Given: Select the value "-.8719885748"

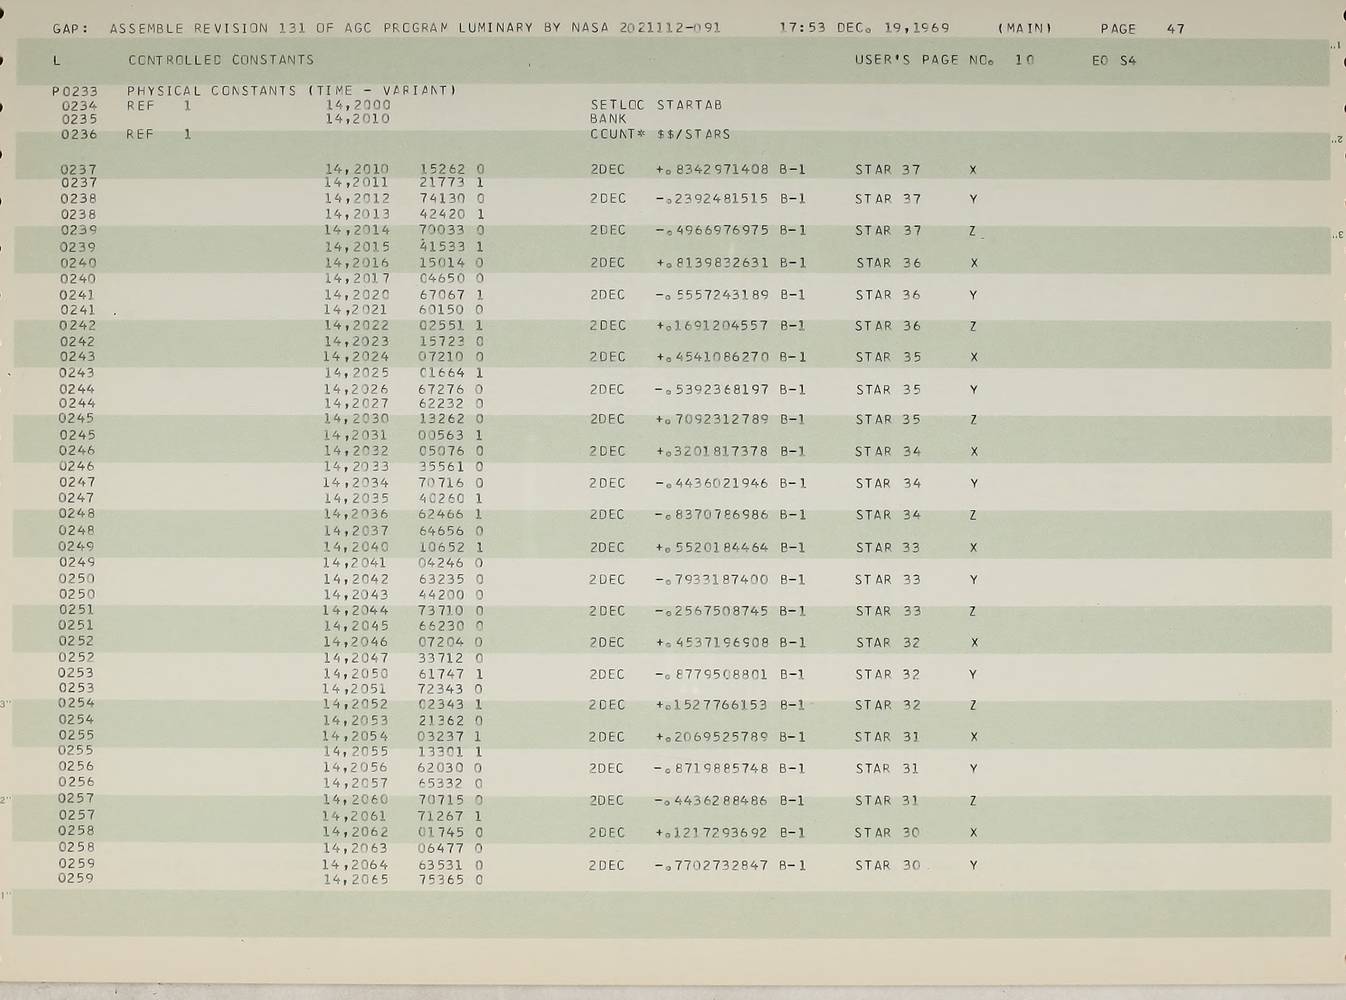Looking at the screenshot, I should click(712, 768).
